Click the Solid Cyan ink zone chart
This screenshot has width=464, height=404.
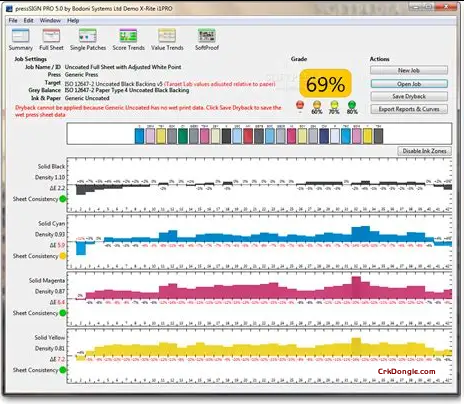pos(259,242)
